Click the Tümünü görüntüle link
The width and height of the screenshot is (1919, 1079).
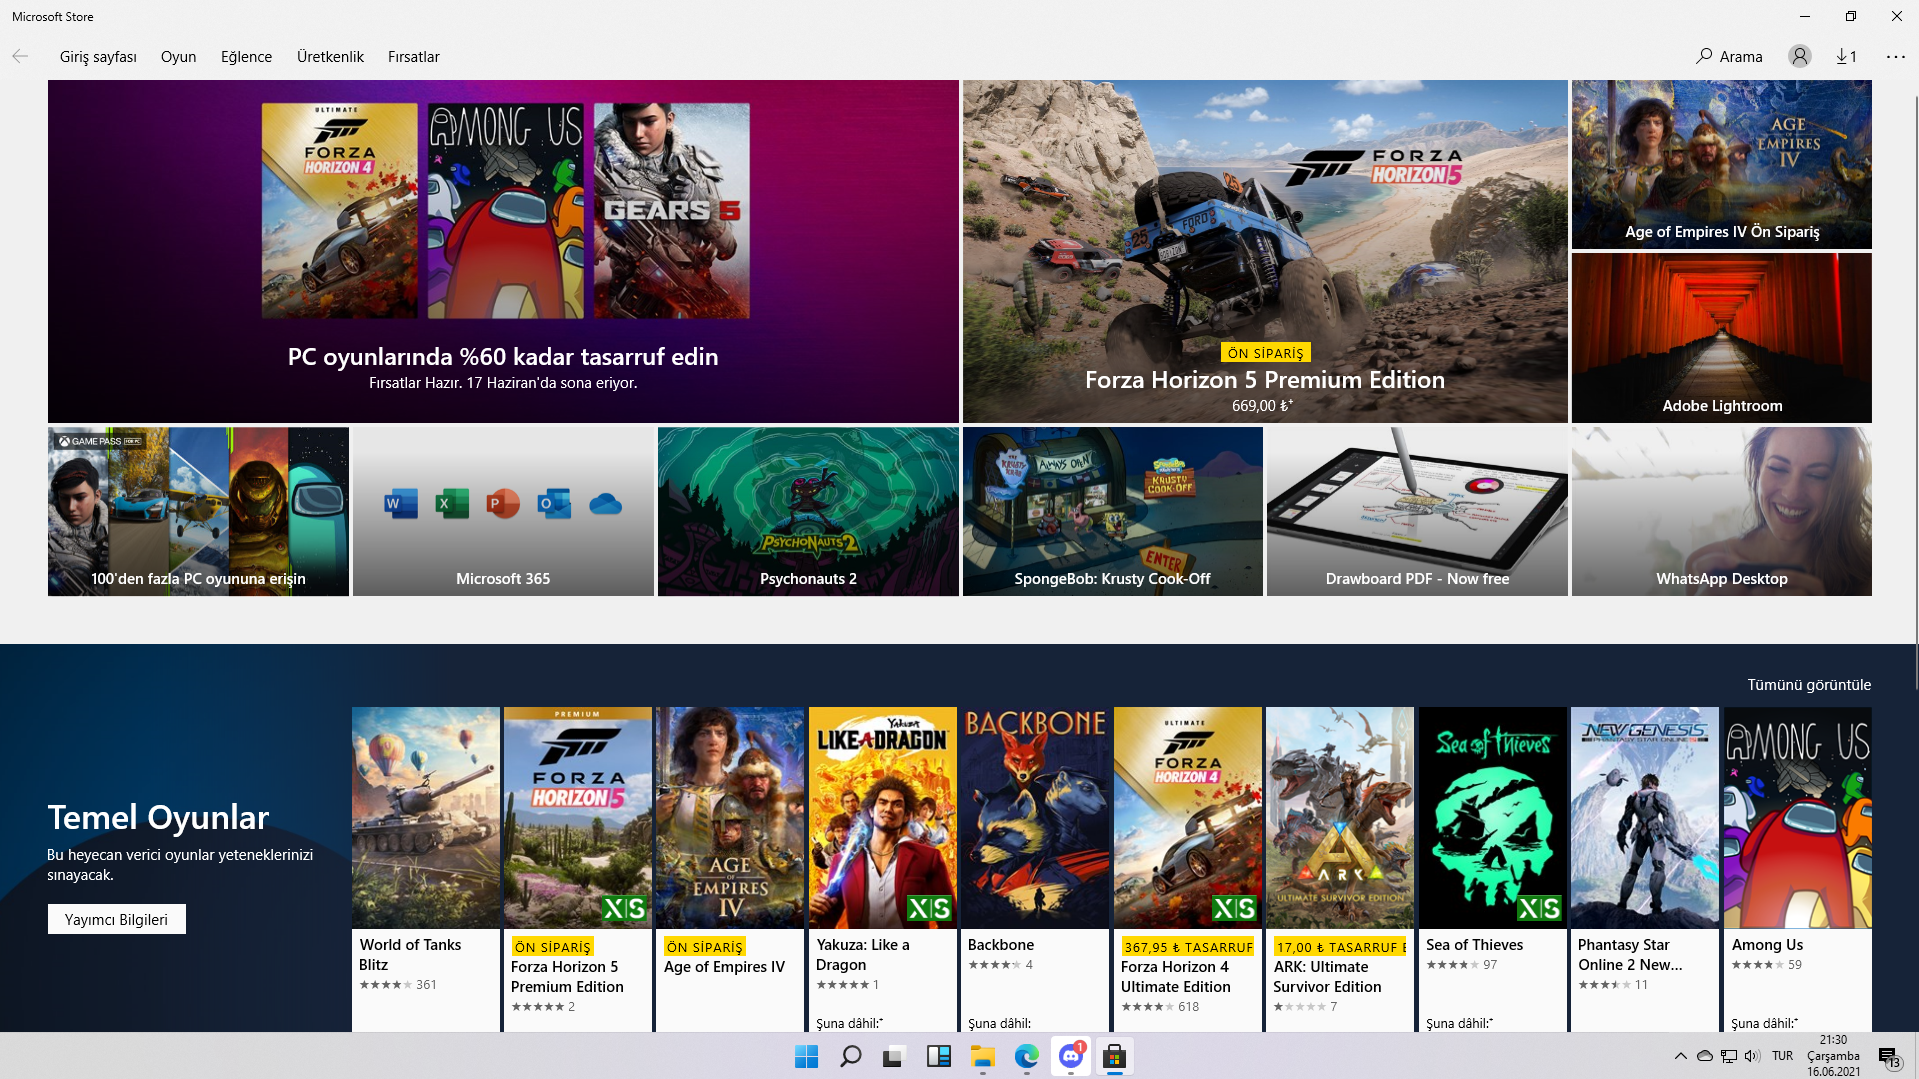[1809, 684]
